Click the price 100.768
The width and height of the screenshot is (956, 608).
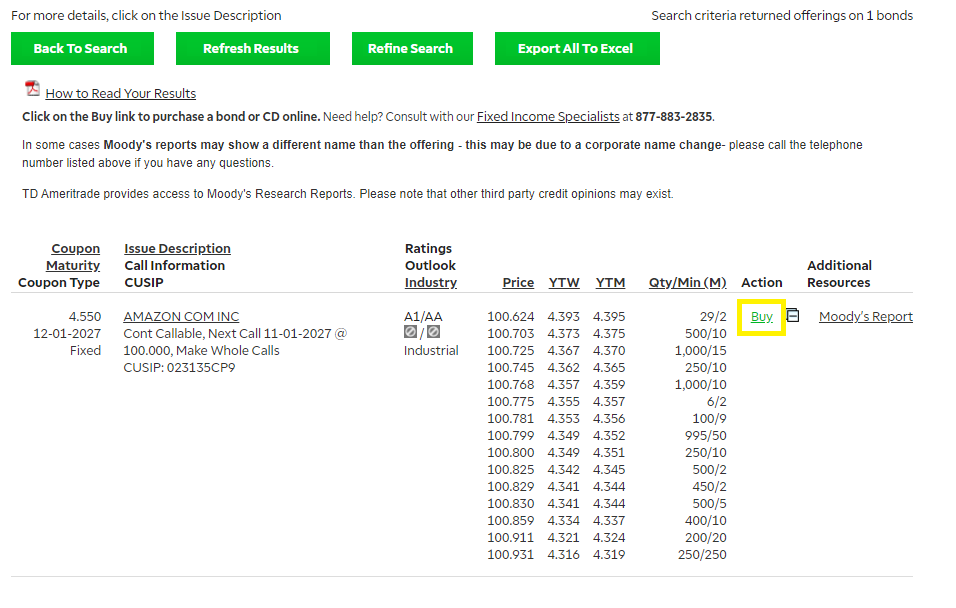[x=510, y=385]
